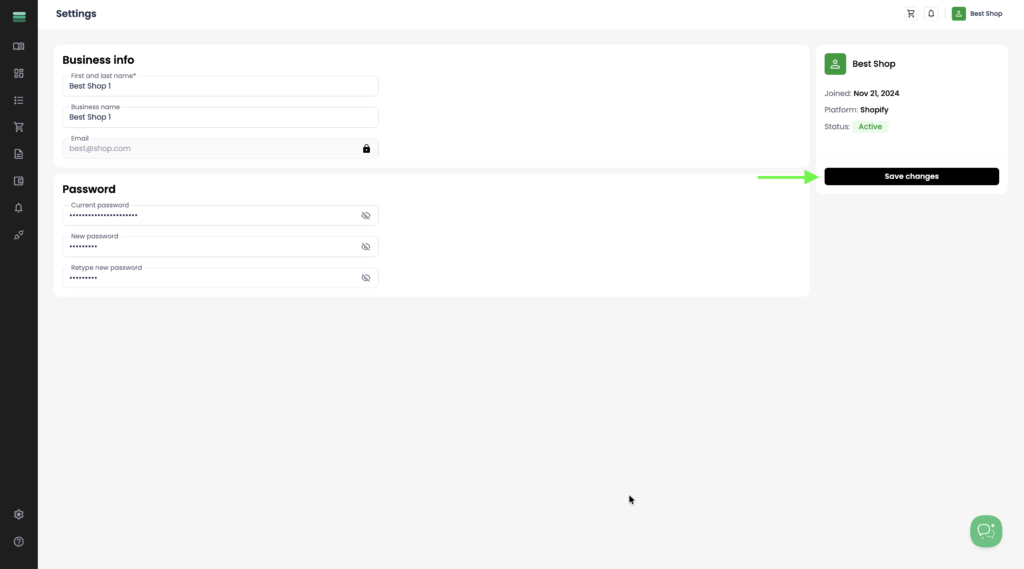Show the current password text
Viewport: 1024px width, 569px height.
[x=366, y=216]
